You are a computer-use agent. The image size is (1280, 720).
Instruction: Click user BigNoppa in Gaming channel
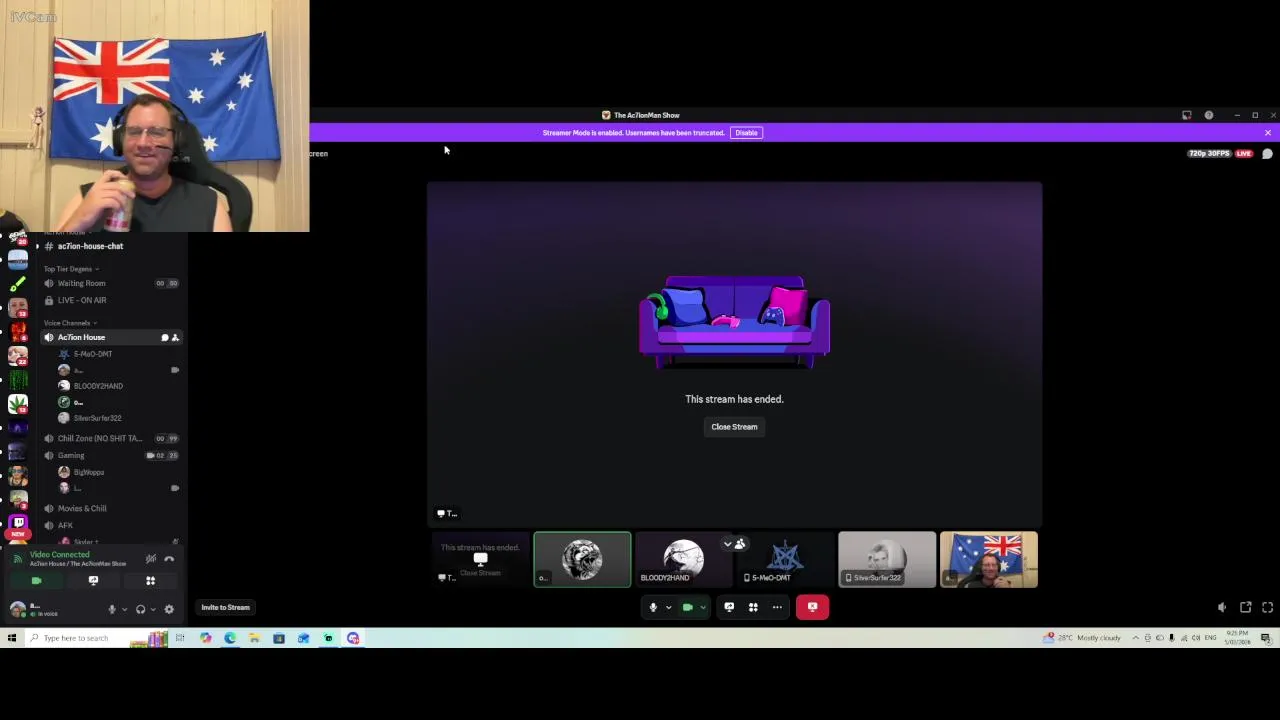(88, 472)
